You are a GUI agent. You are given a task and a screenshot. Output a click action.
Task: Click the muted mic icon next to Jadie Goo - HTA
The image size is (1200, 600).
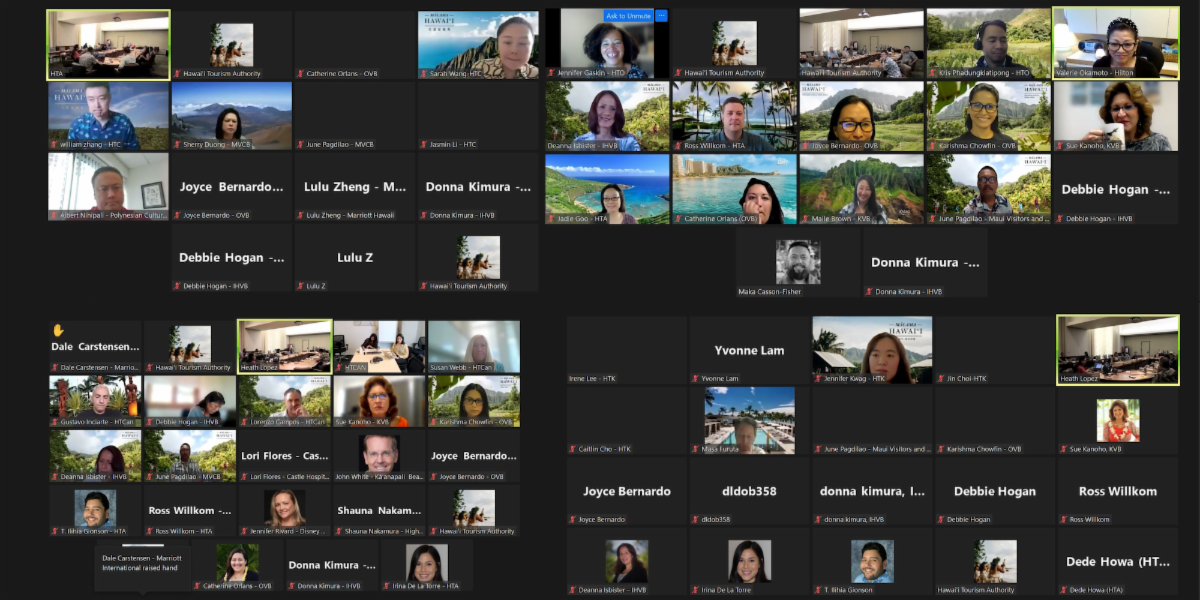pos(551,218)
